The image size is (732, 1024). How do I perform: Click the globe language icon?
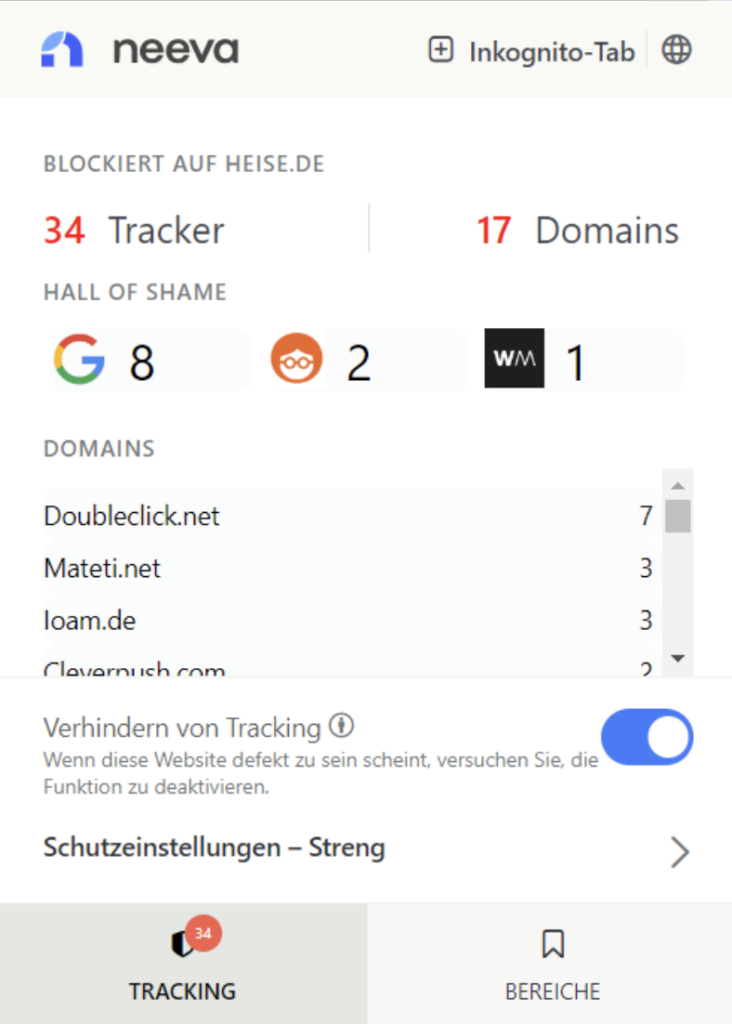pyautogui.click(x=677, y=50)
